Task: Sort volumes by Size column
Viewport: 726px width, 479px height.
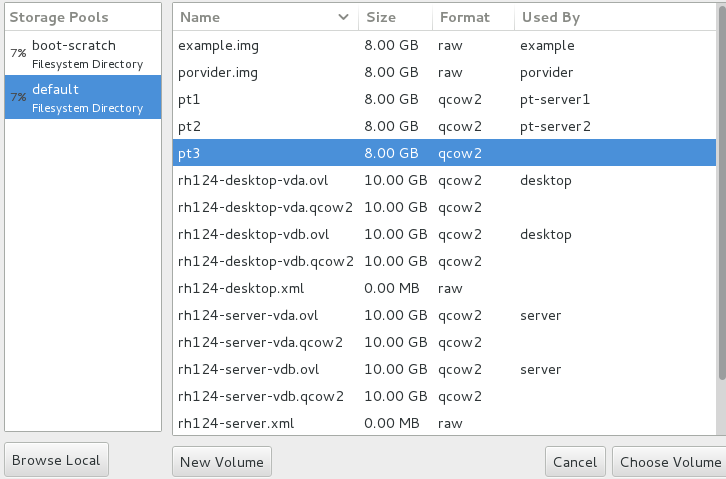Action: coord(395,17)
